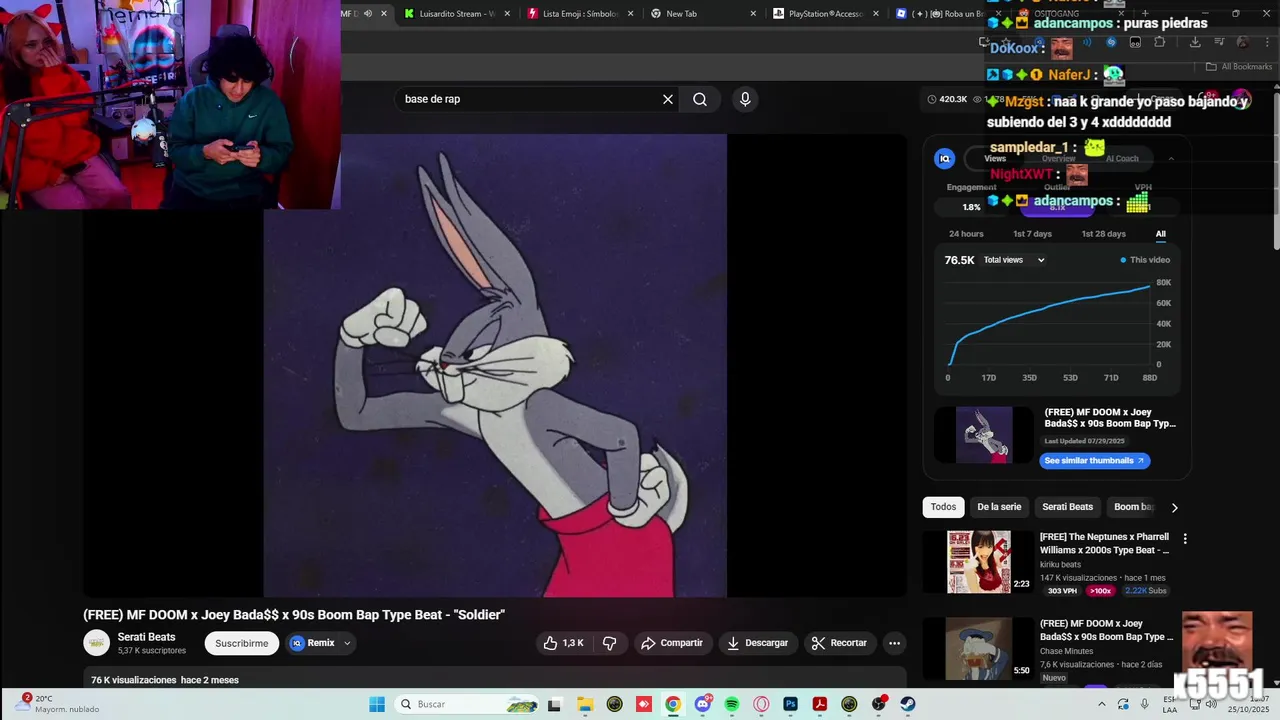Viewport: 1280px width, 720px height.
Task: Select the De la serie filter chip
Action: point(999,507)
